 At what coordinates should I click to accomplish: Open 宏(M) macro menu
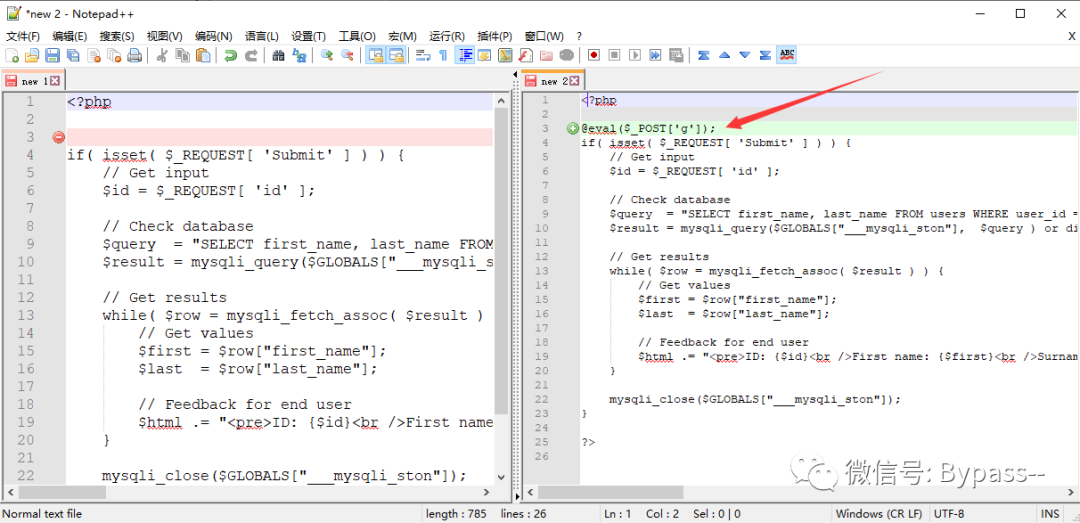[x=402, y=36]
